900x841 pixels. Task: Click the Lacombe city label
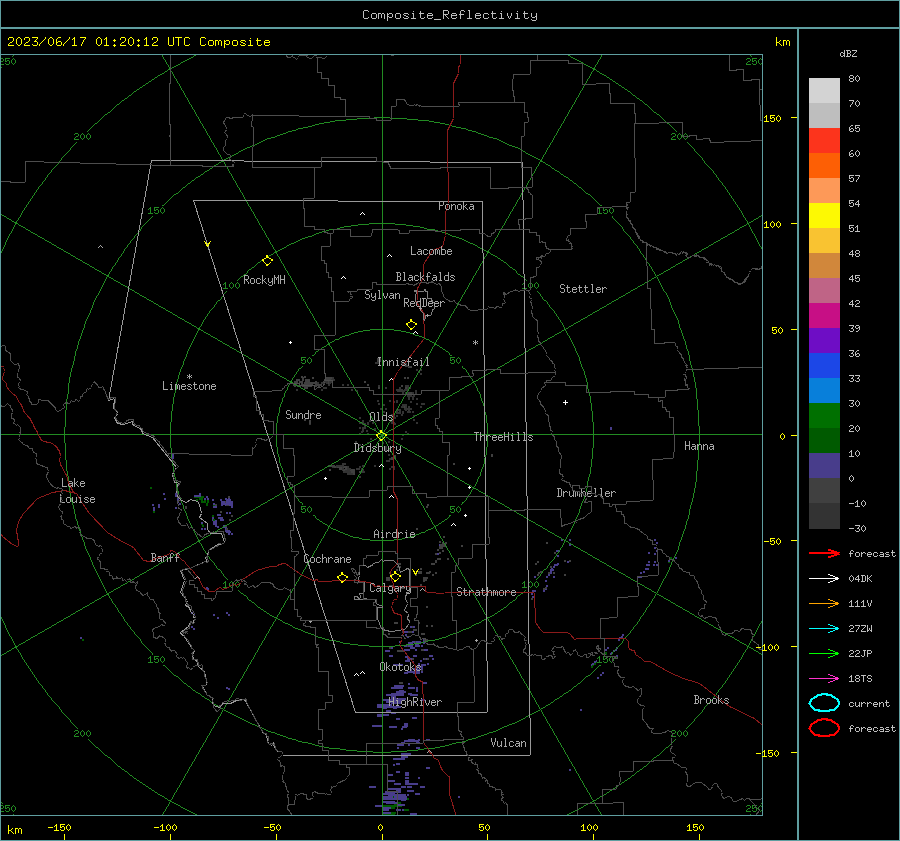coord(431,251)
